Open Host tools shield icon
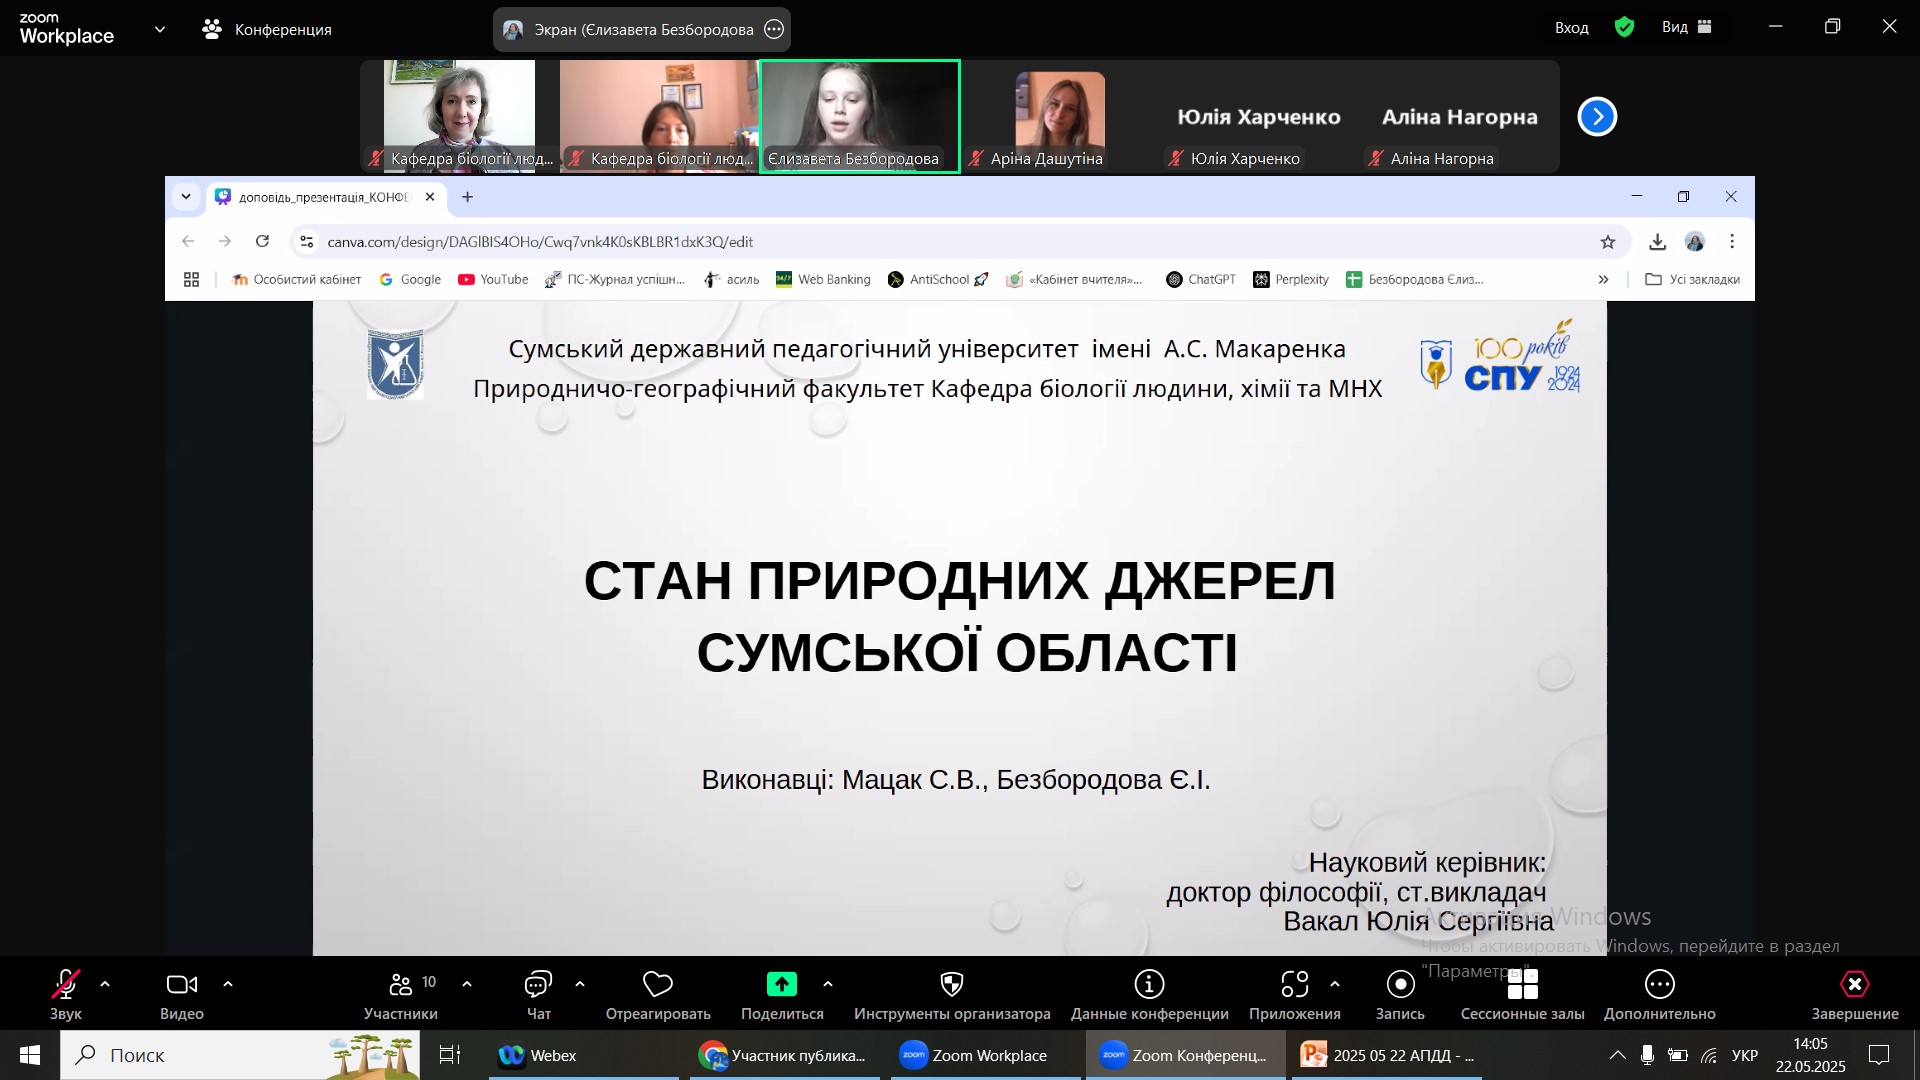Viewport: 1920px width, 1080px height. tap(951, 986)
